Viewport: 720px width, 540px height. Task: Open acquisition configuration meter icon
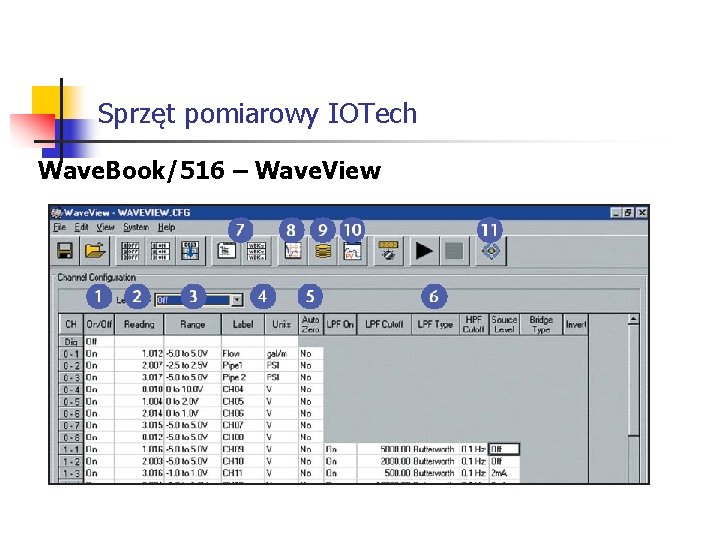[x=388, y=251]
